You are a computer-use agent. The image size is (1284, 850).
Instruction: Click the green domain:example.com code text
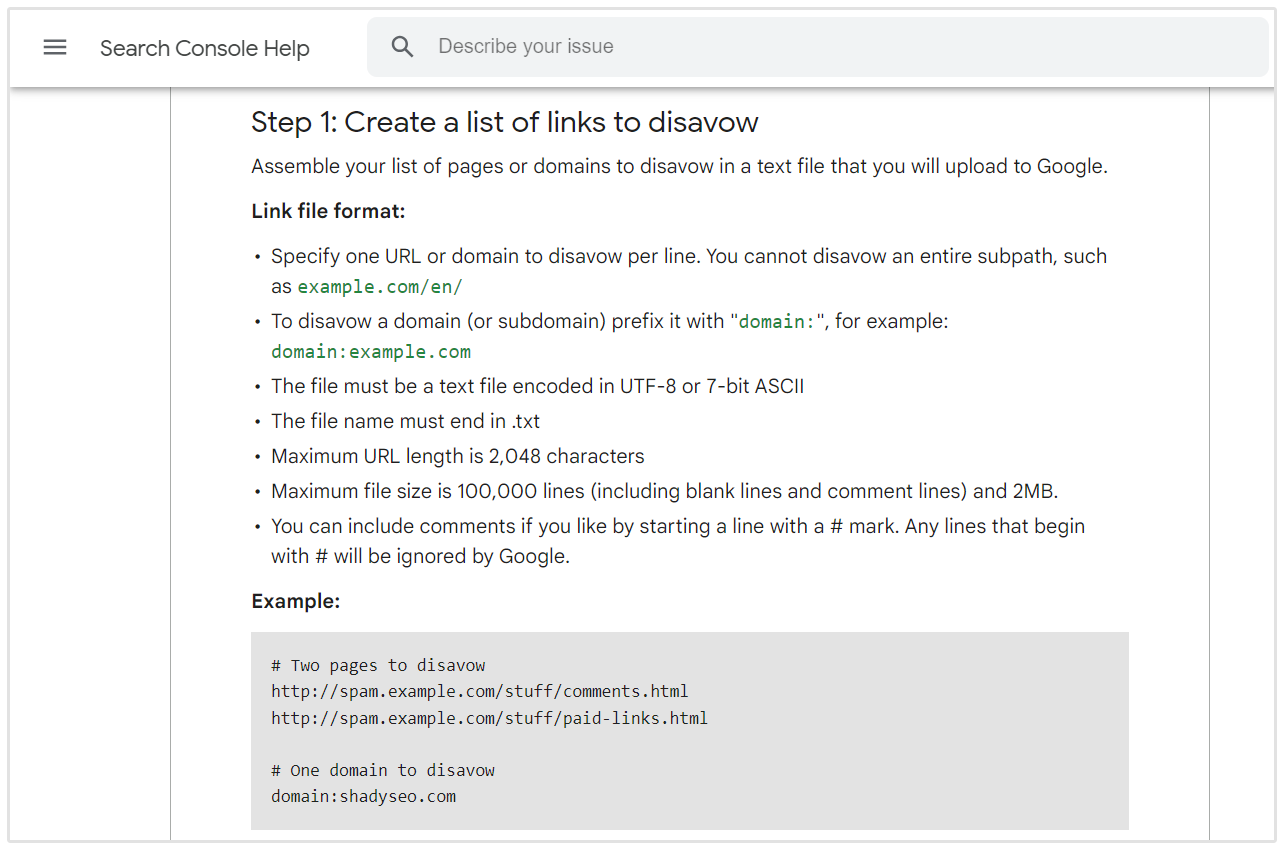click(x=370, y=352)
